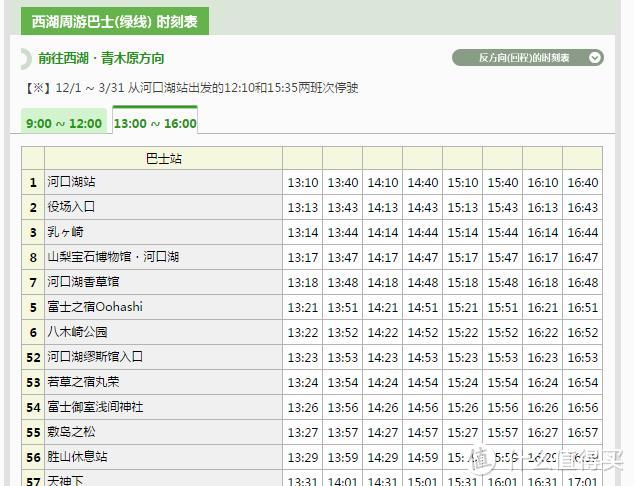Click the 16:53 time for 河口湖缪斯馆入口
634x486 pixels.
[583, 358]
